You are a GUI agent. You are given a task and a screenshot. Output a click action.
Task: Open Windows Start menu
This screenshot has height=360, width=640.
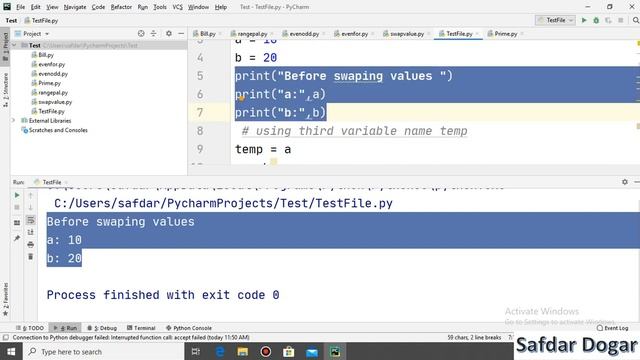11,351
